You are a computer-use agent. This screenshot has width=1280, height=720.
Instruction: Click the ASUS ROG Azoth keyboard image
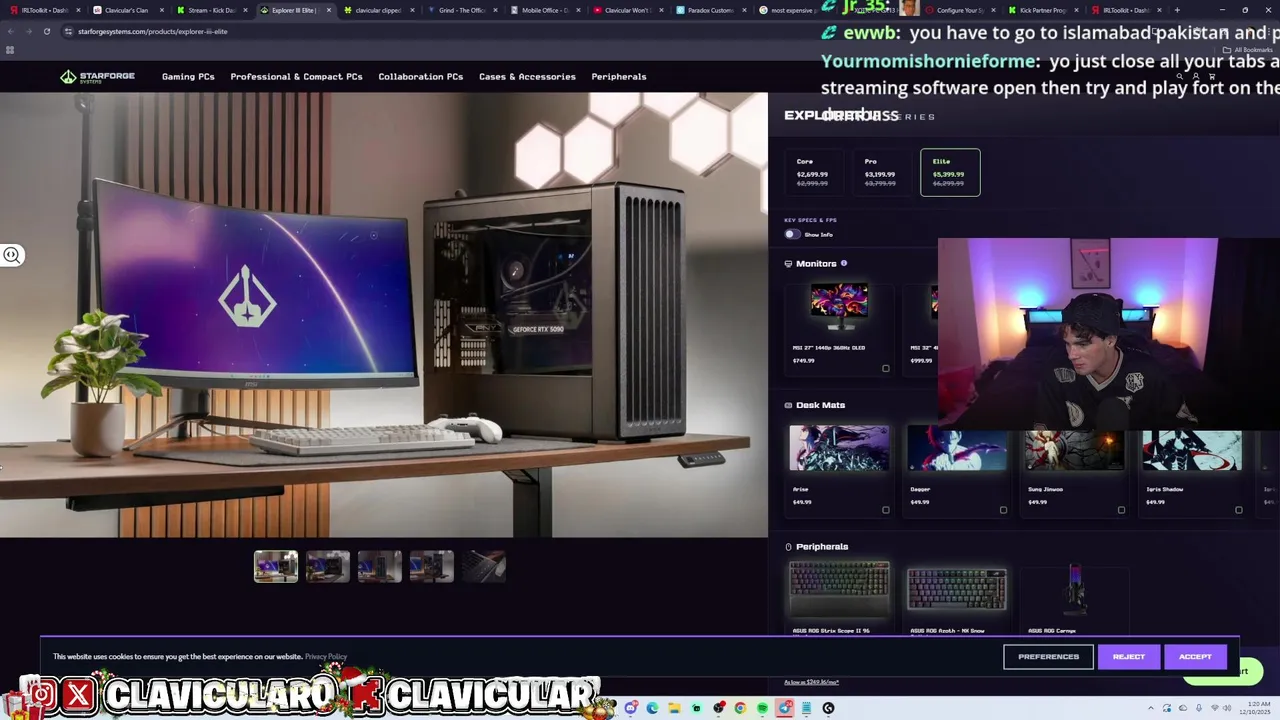click(x=957, y=590)
